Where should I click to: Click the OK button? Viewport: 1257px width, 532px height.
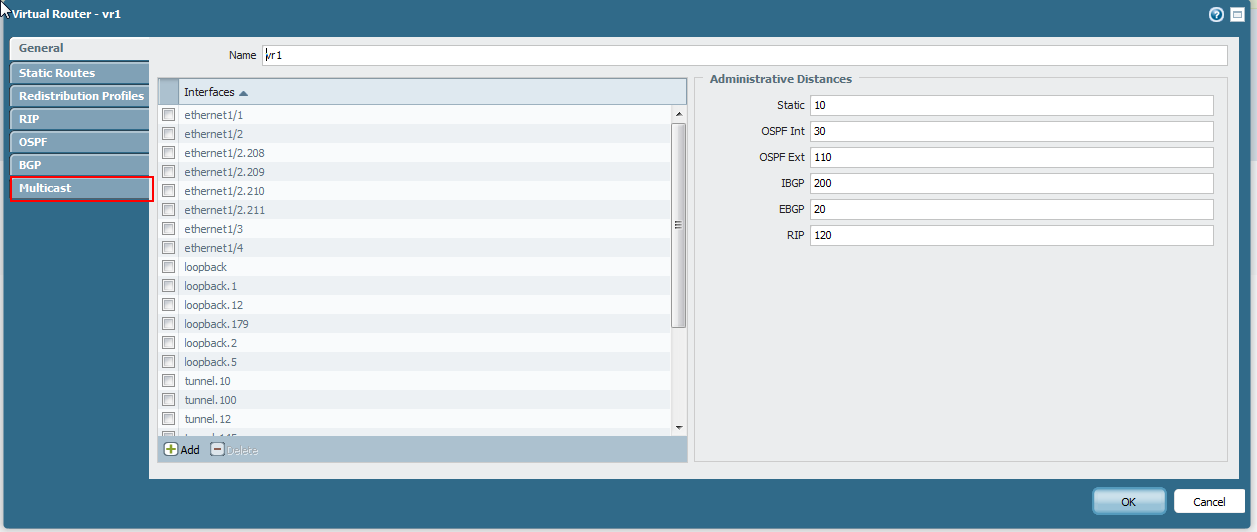[1129, 501]
